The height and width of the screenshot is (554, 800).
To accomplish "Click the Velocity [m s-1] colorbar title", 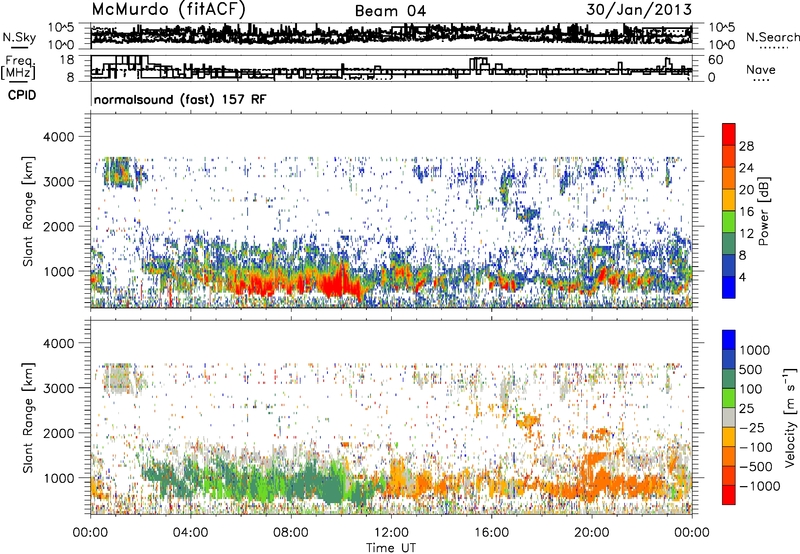I will [x=790, y=417].
